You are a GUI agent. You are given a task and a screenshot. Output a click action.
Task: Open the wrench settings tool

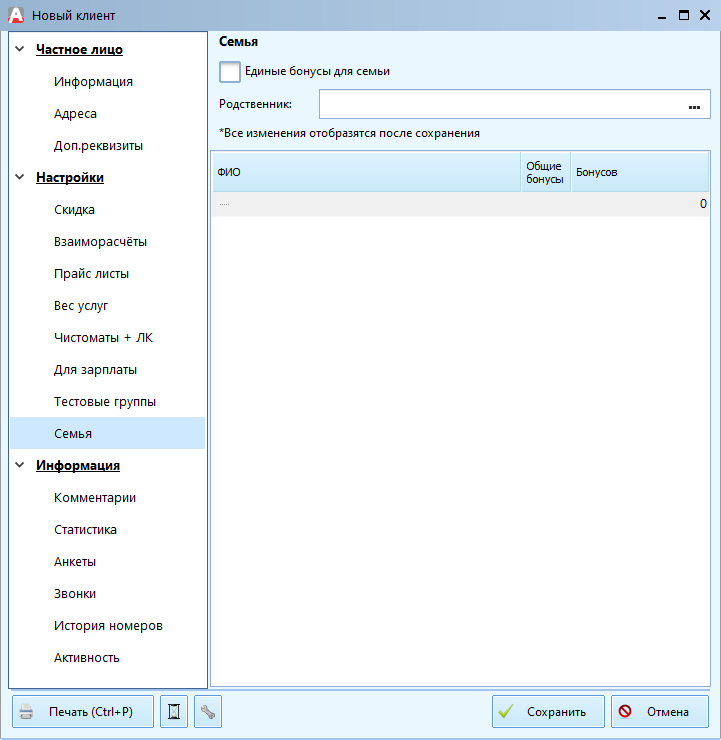[x=208, y=712]
